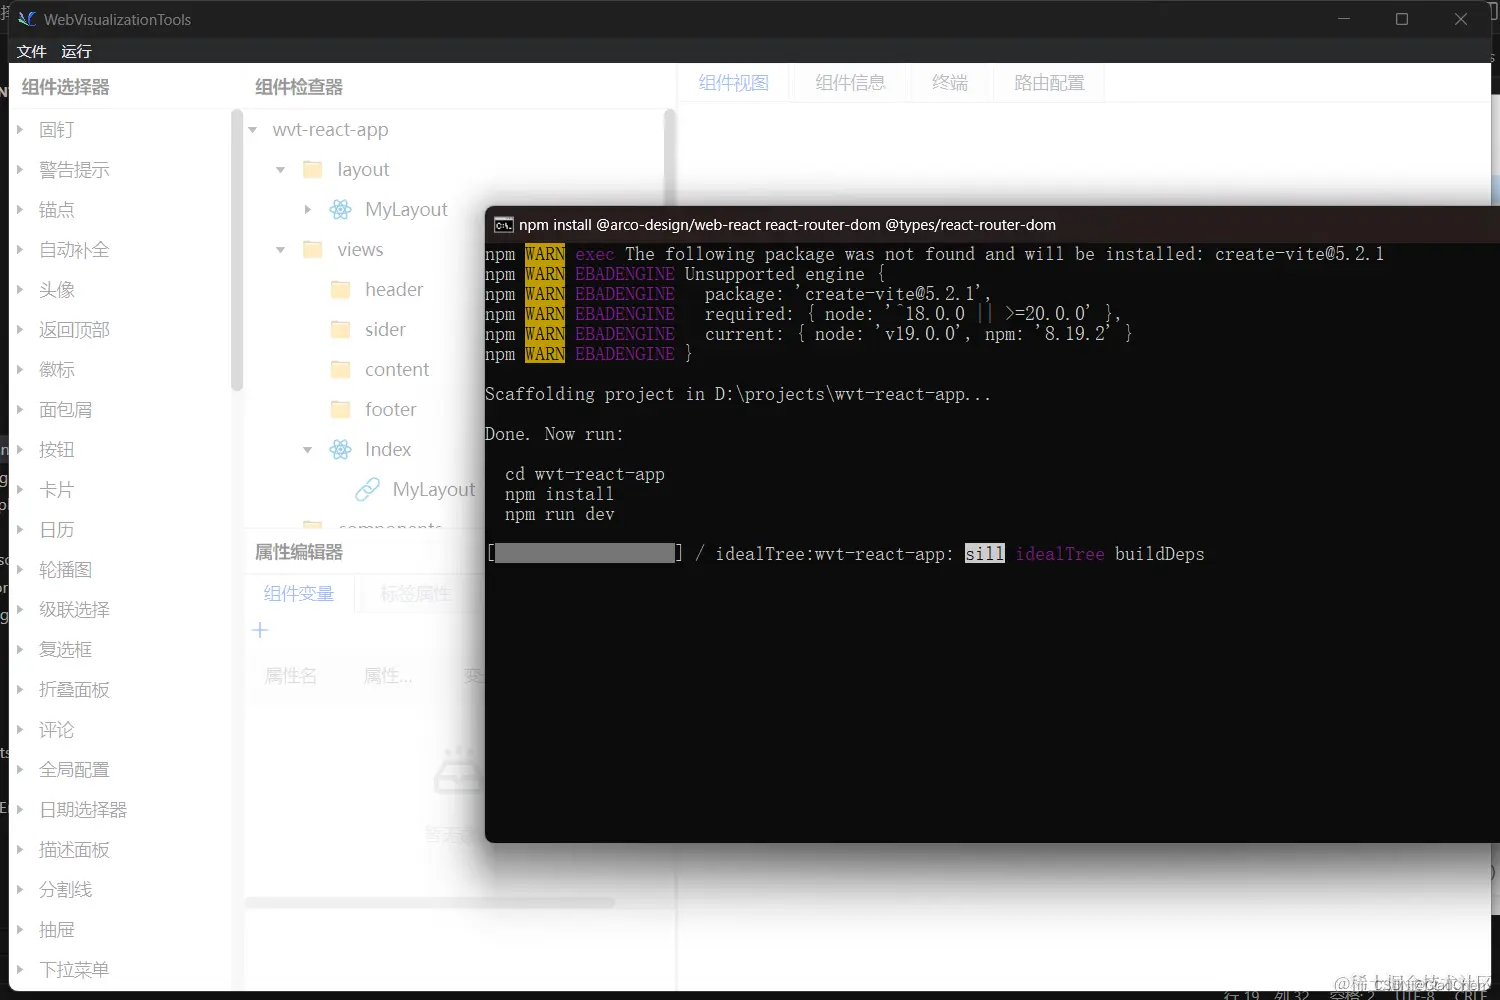Collapse the layout folder arrow
The image size is (1500, 1000).
[x=281, y=170]
